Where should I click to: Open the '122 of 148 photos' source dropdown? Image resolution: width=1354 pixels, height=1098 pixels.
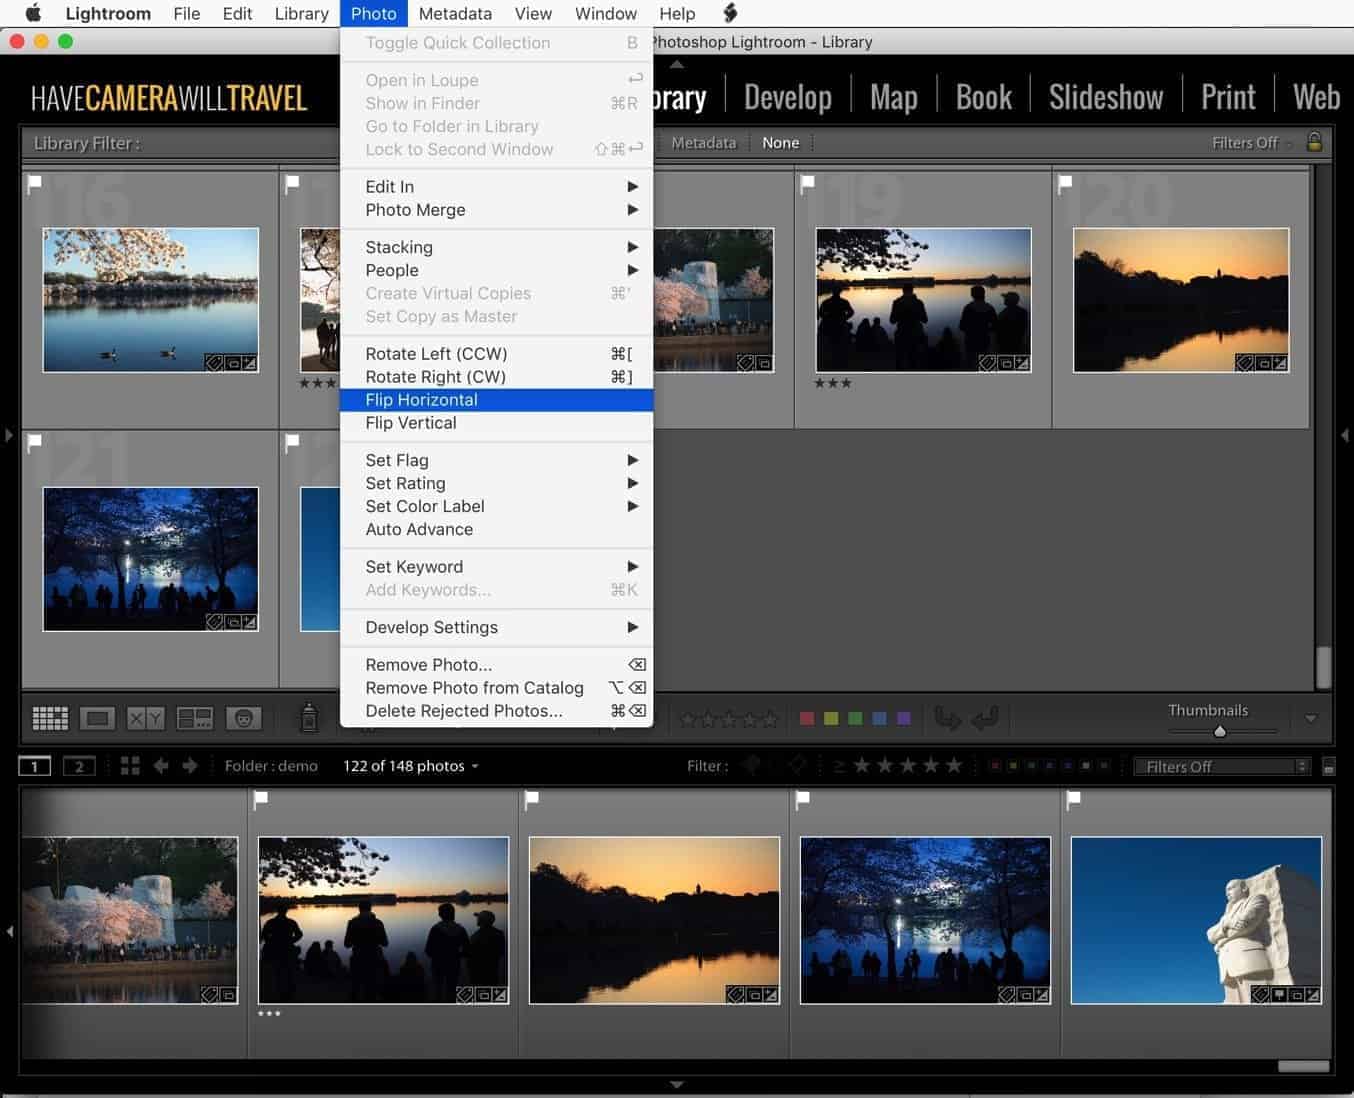411,766
